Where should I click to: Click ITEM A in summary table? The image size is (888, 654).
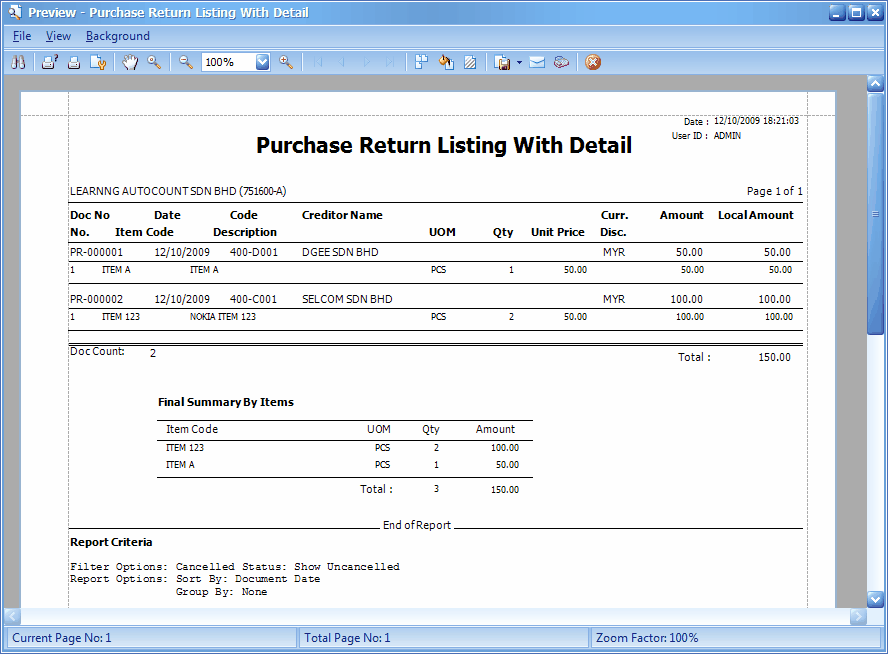180,464
